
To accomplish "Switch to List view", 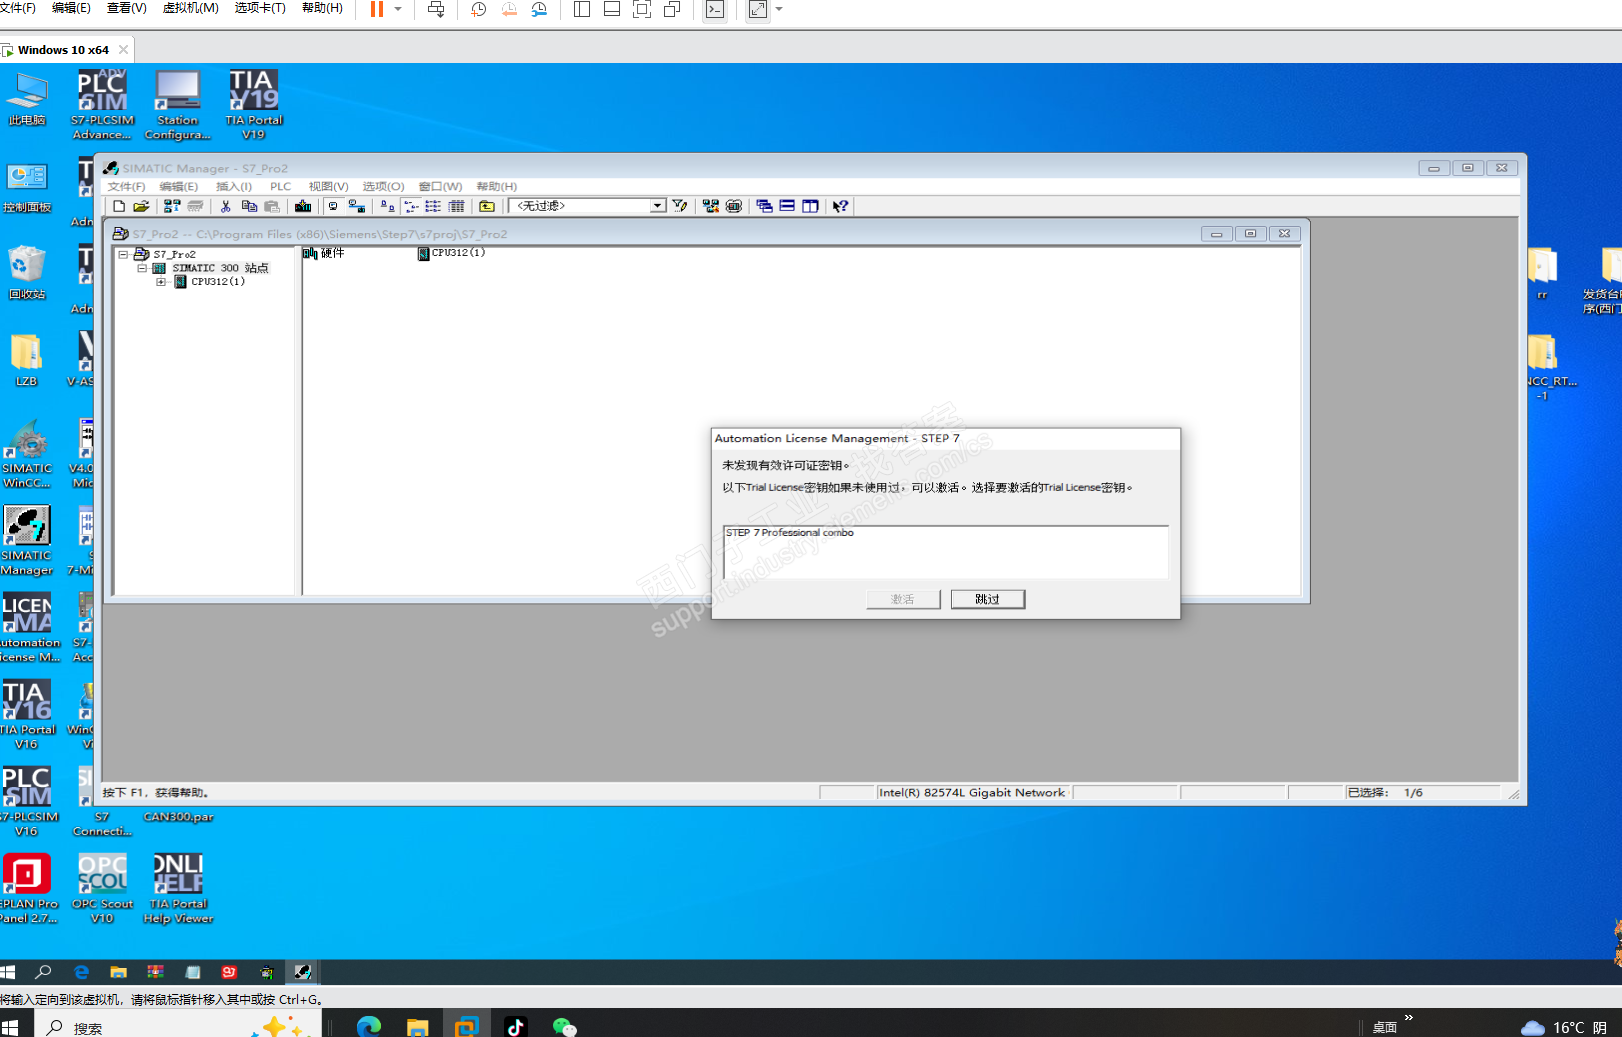I will 433,206.
